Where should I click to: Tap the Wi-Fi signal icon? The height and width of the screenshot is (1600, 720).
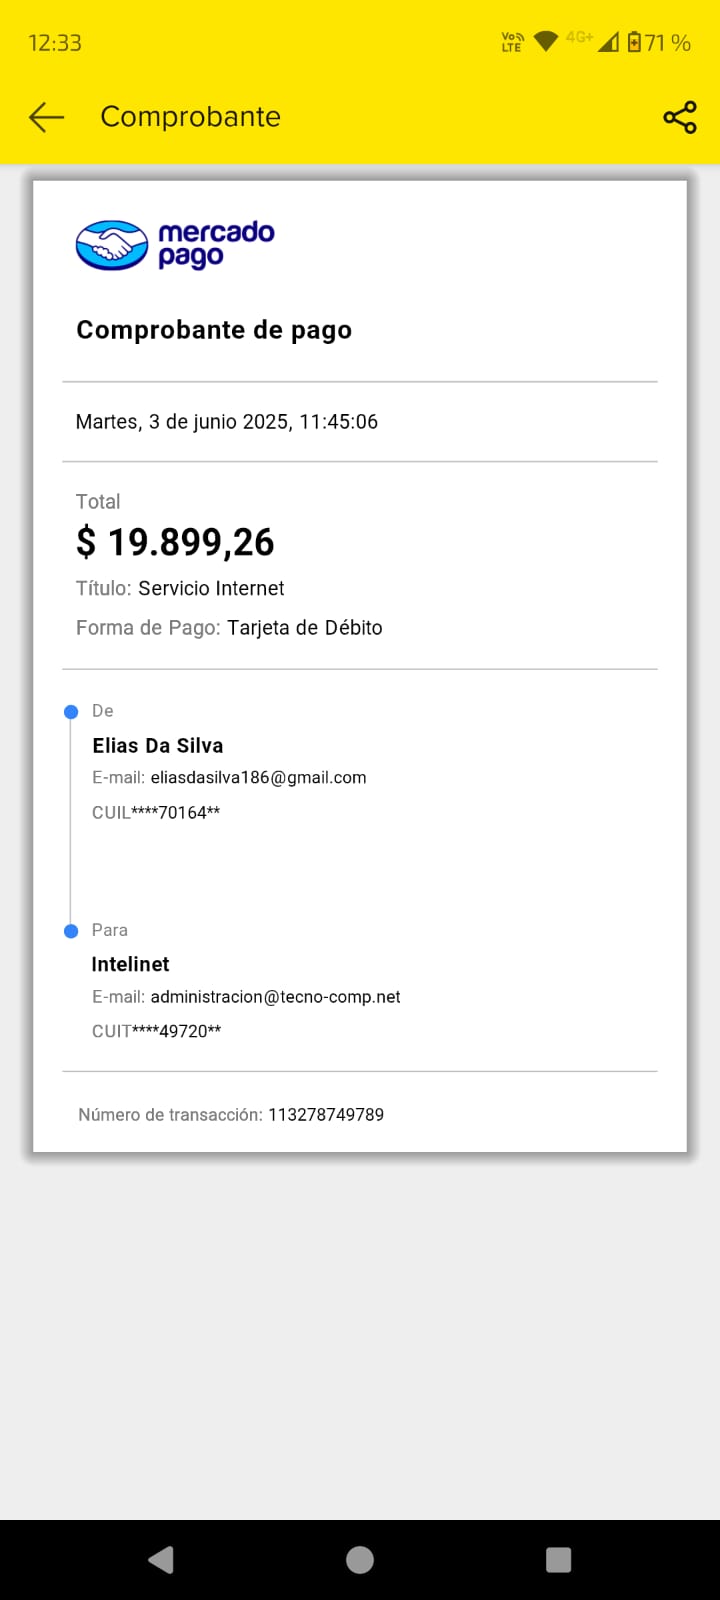tap(545, 42)
